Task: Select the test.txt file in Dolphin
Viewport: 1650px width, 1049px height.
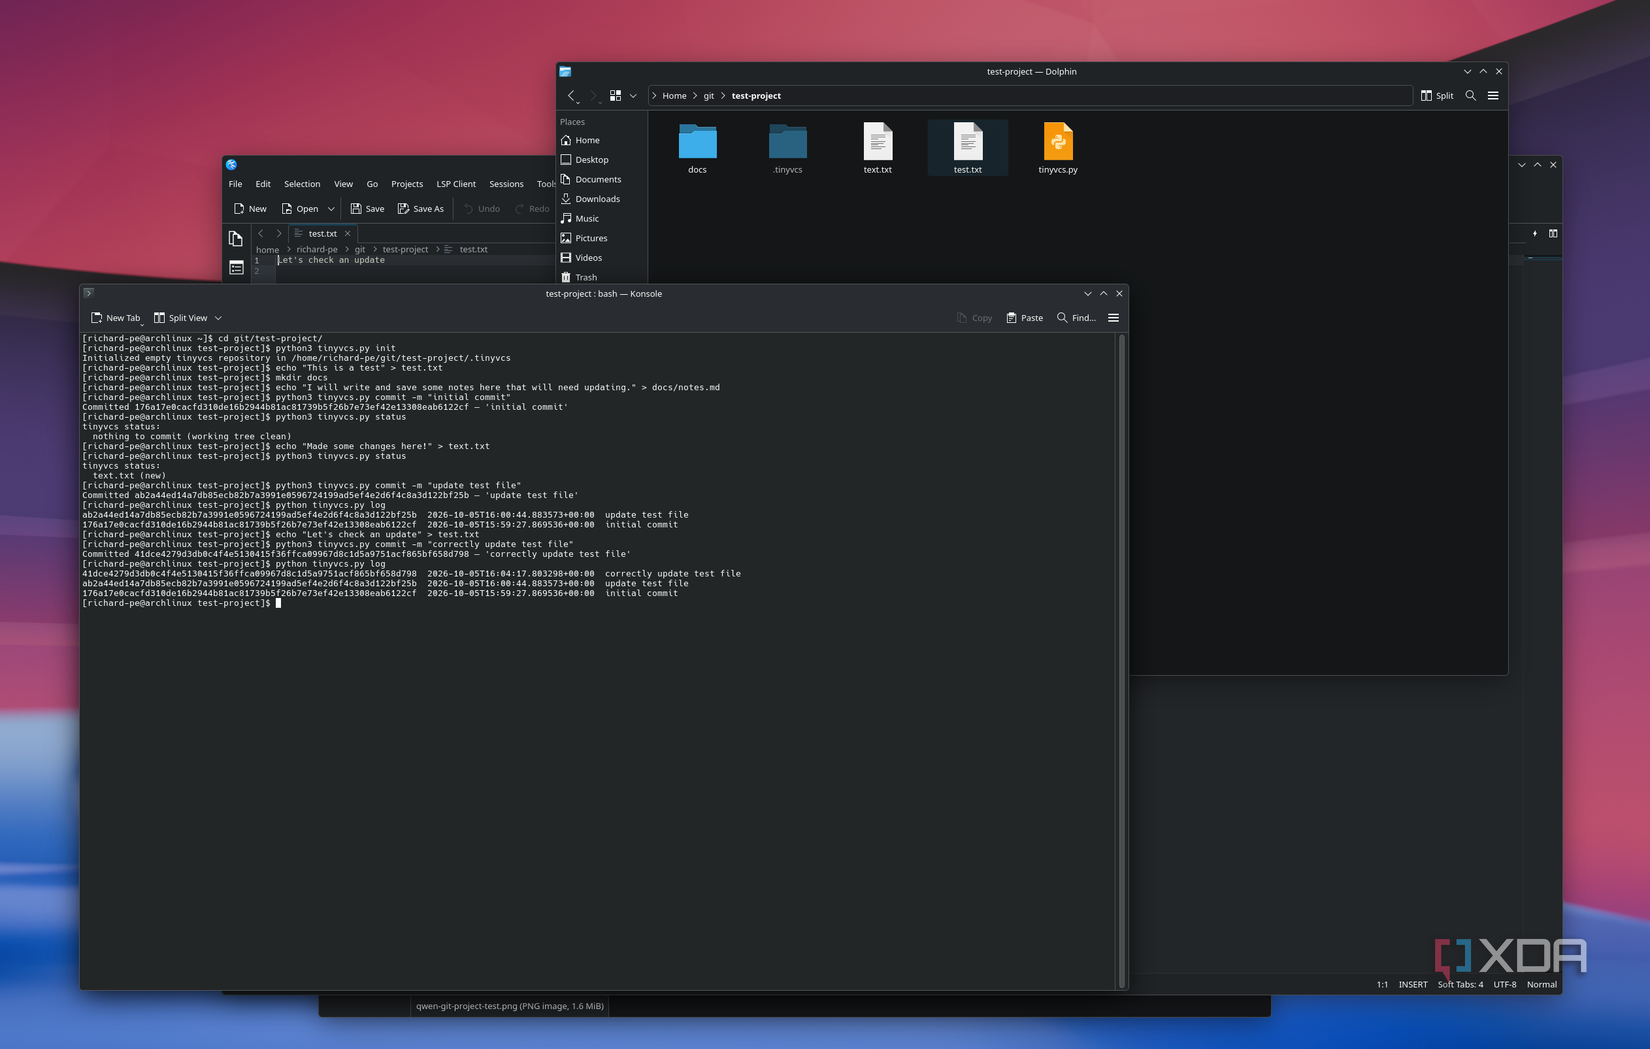Action: click(x=967, y=148)
